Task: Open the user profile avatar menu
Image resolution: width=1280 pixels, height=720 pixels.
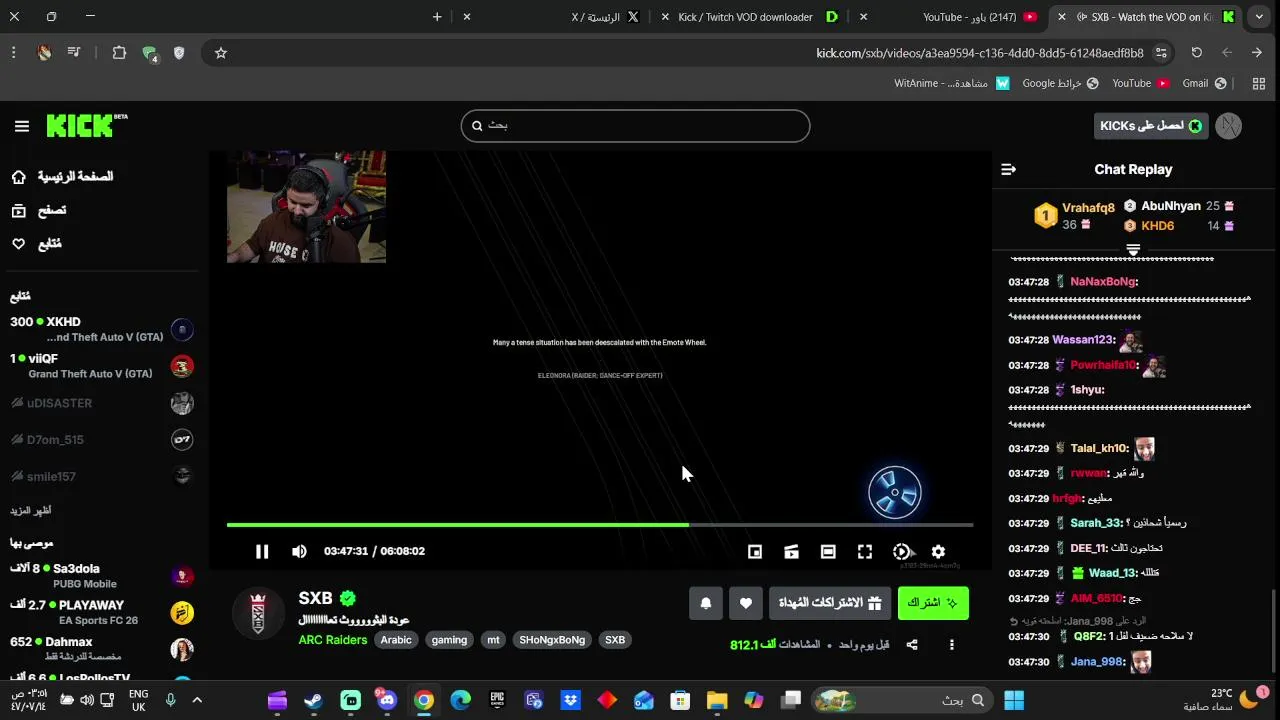Action: [x=1229, y=126]
